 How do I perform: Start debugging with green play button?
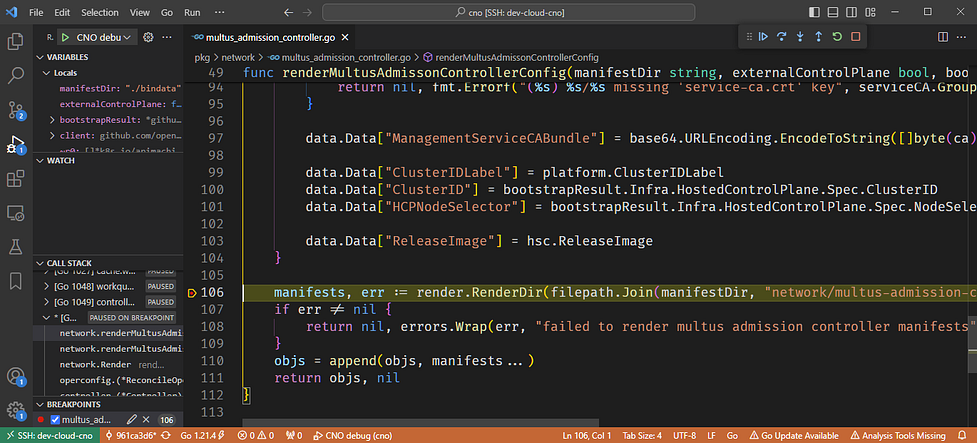point(65,37)
